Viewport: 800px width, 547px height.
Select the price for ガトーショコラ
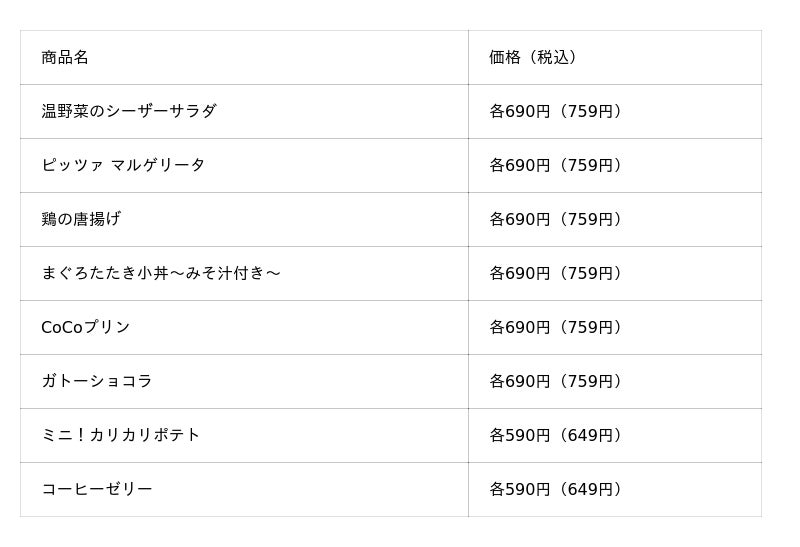coord(557,381)
